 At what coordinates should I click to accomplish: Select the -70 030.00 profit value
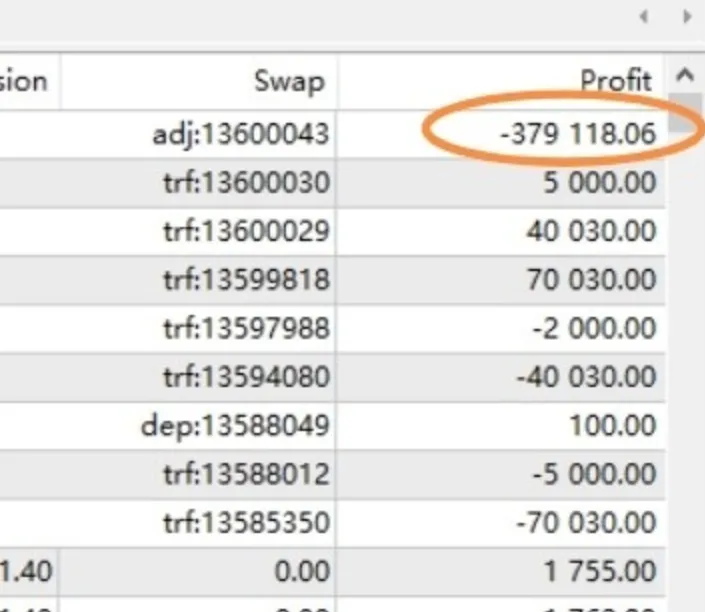click(586, 523)
